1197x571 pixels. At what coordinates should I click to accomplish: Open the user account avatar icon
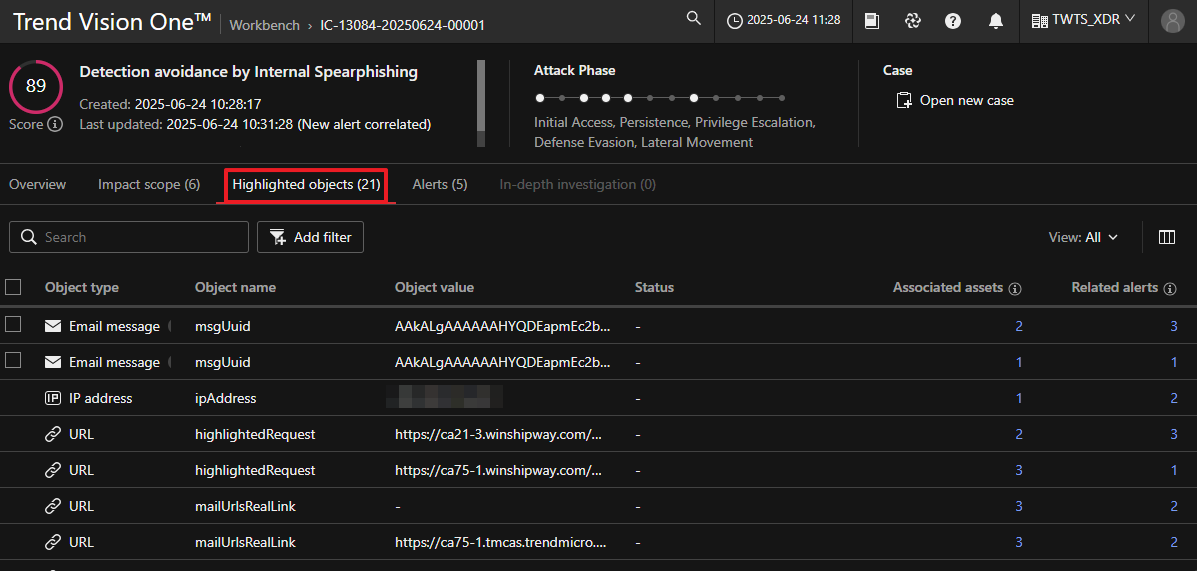click(1172, 21)
